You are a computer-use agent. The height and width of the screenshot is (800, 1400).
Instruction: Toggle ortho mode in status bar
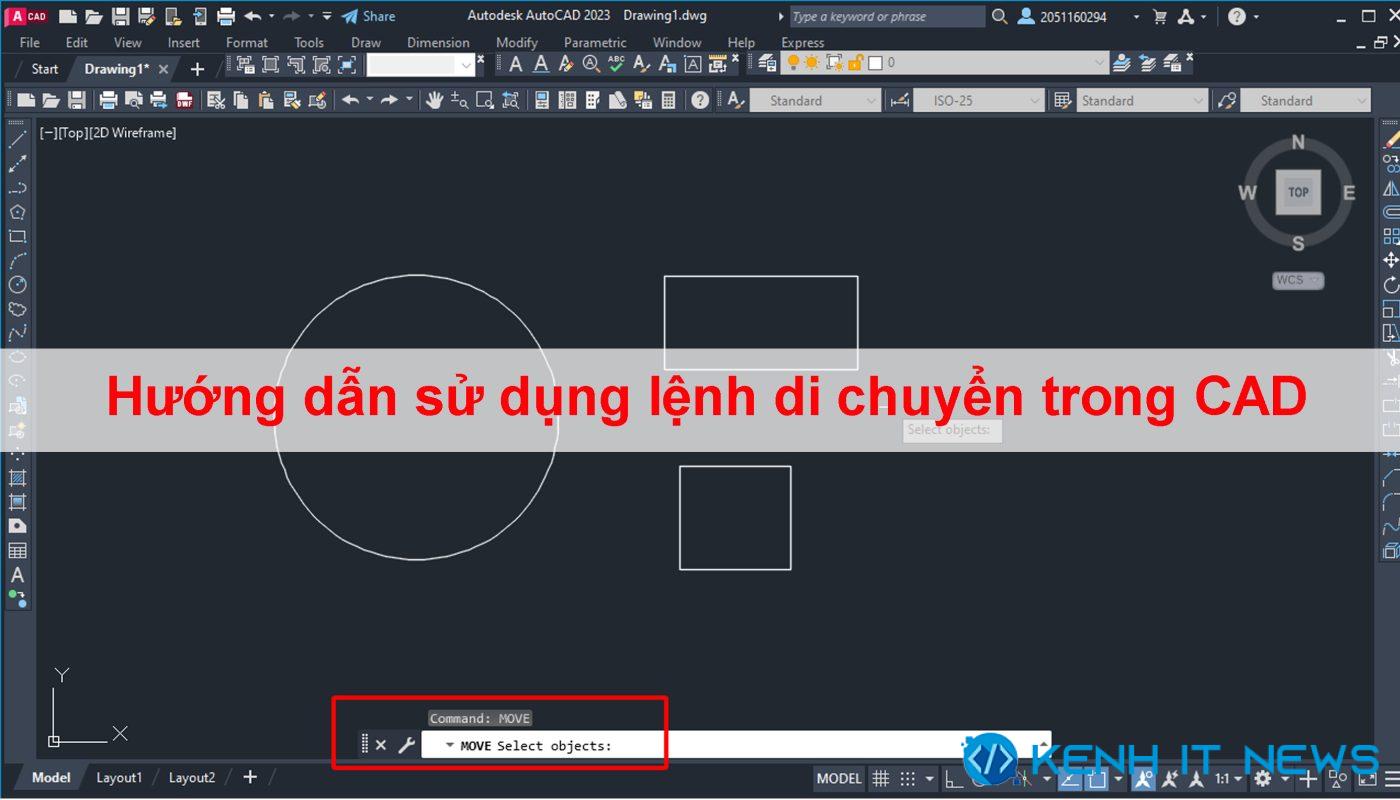tap(954, 779)
